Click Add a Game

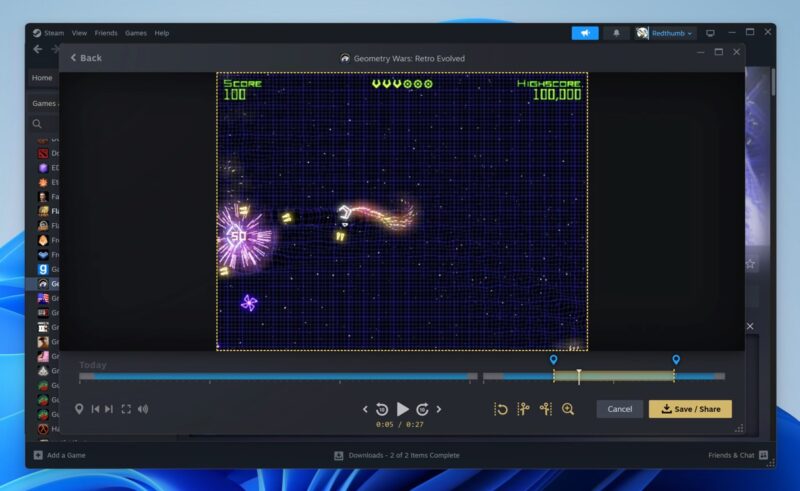[60, 455]
